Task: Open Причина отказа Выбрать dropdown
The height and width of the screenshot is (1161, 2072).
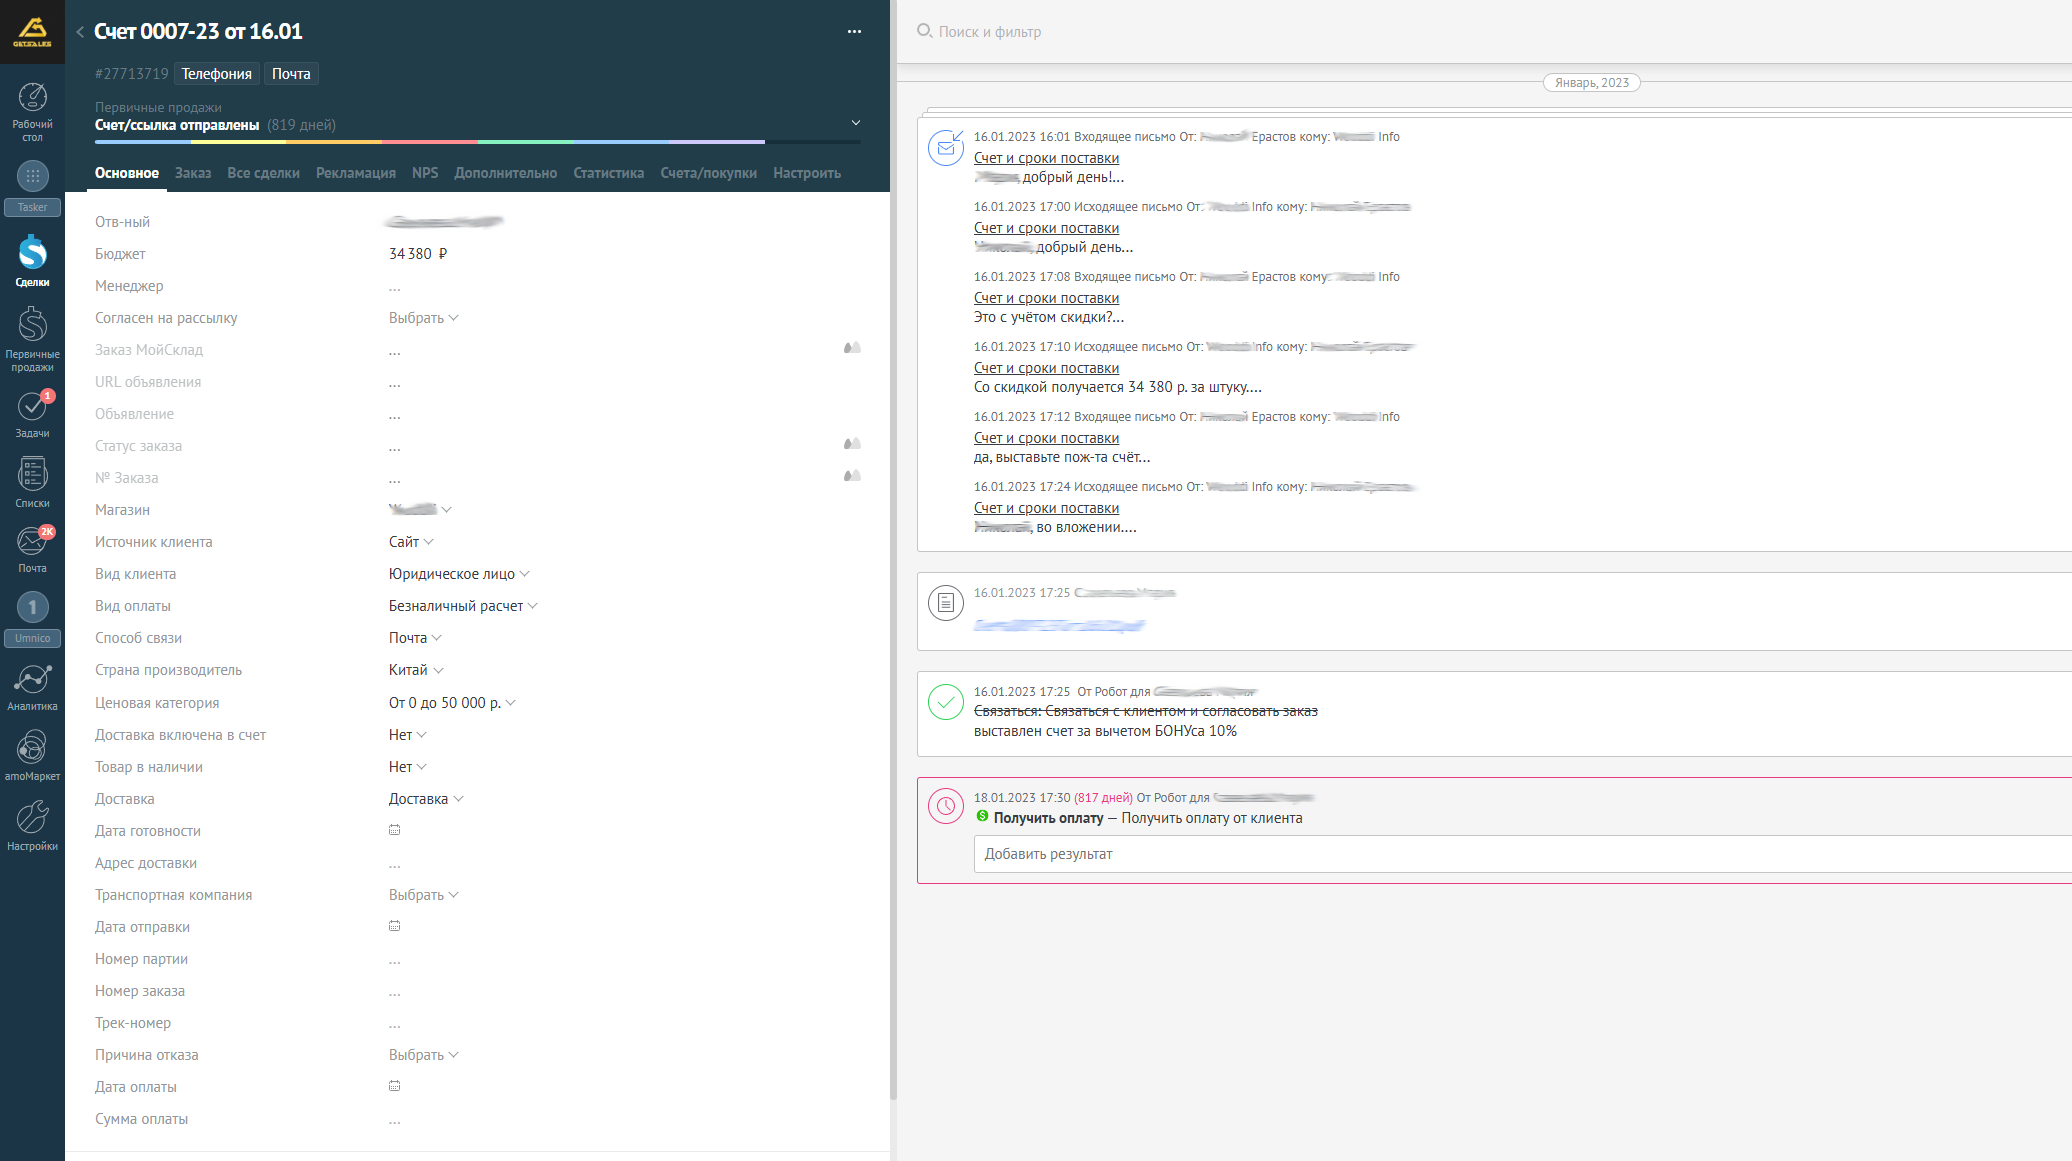Action: pyautogui.click(x=423, y=1055)
